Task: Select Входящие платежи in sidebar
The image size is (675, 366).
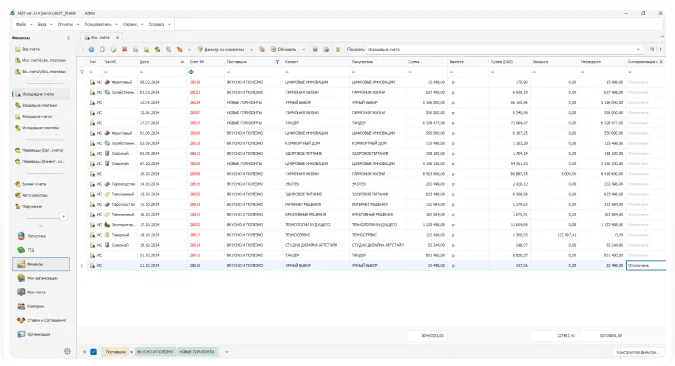Action: point(36,105)
